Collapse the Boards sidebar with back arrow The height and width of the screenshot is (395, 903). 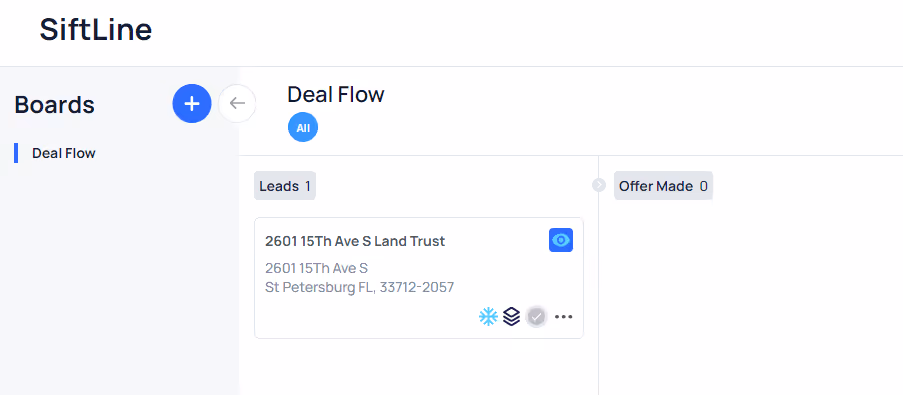(x=237, y=104)
